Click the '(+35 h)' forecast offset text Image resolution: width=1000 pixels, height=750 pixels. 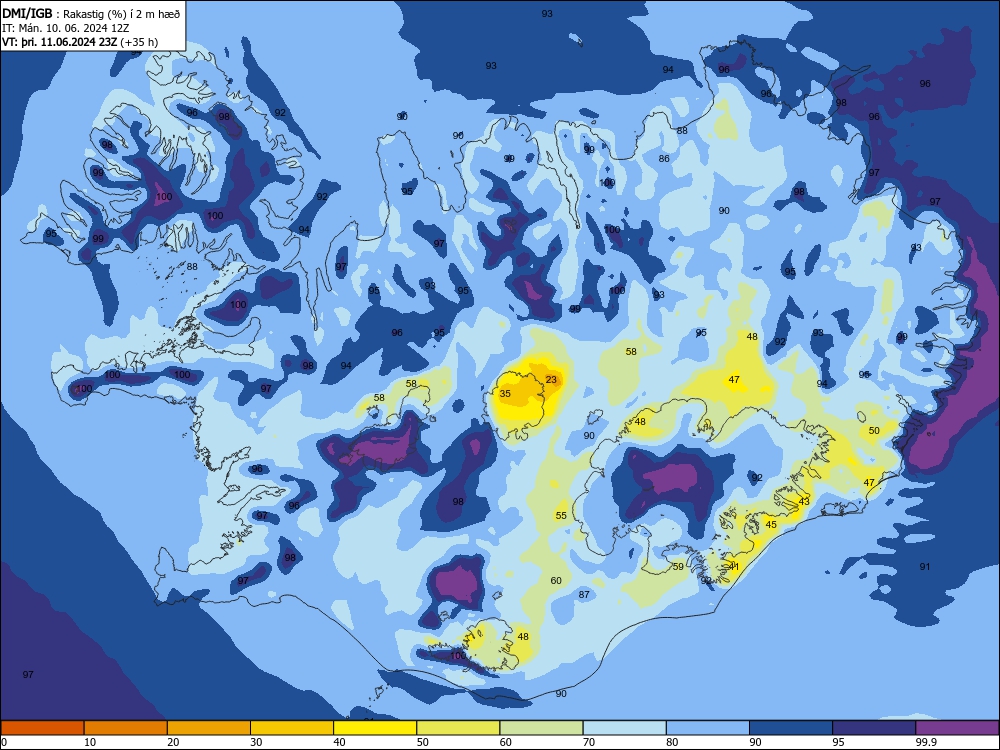coord(139,42)
